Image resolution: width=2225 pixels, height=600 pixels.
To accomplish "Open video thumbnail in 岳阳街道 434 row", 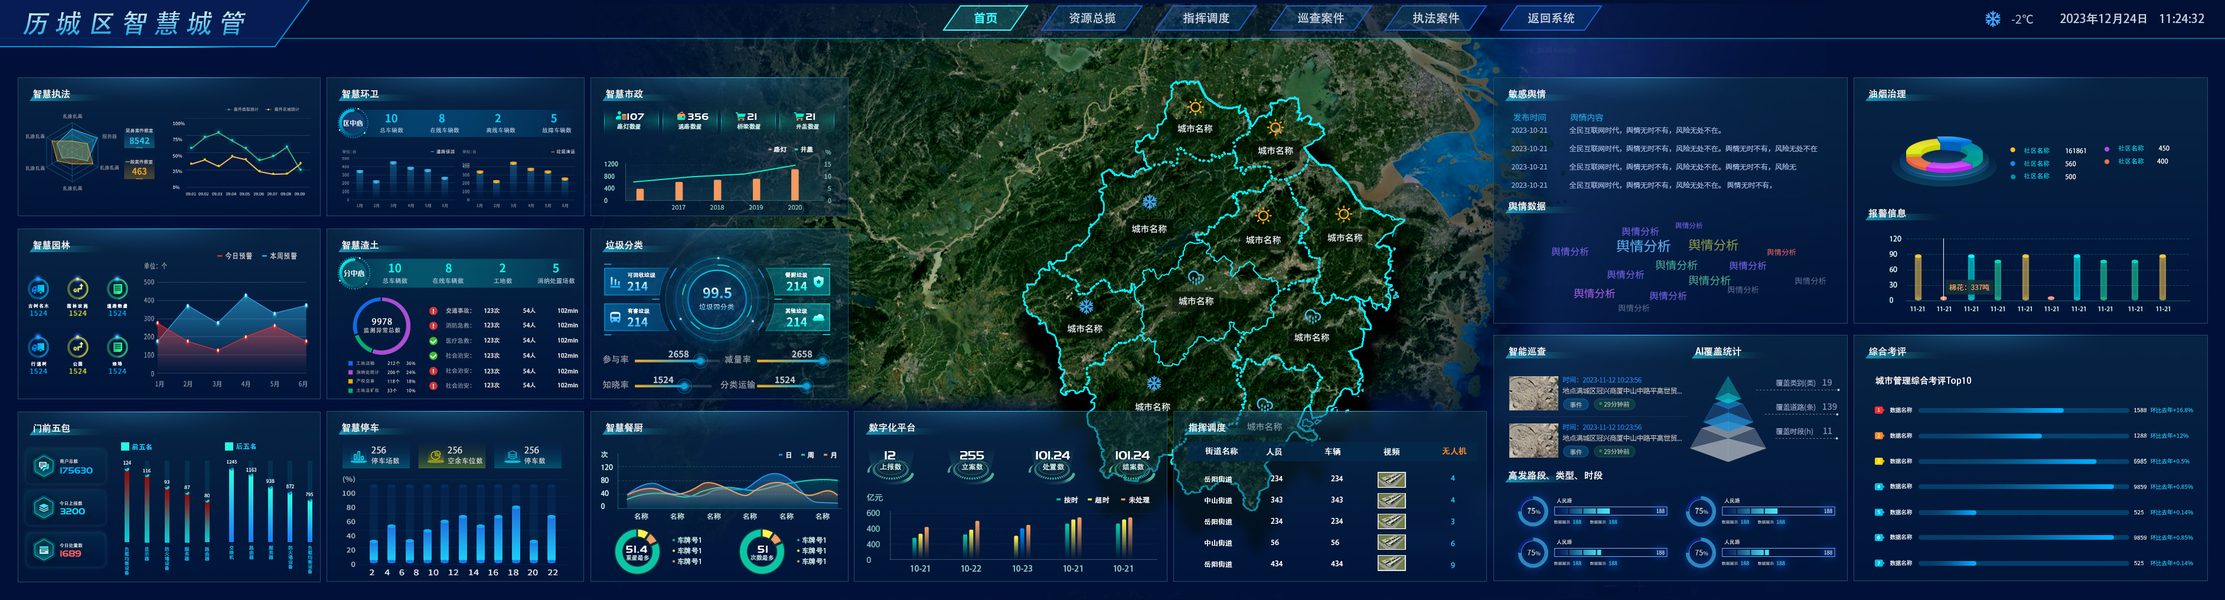I will click(x=1391, y=564).
